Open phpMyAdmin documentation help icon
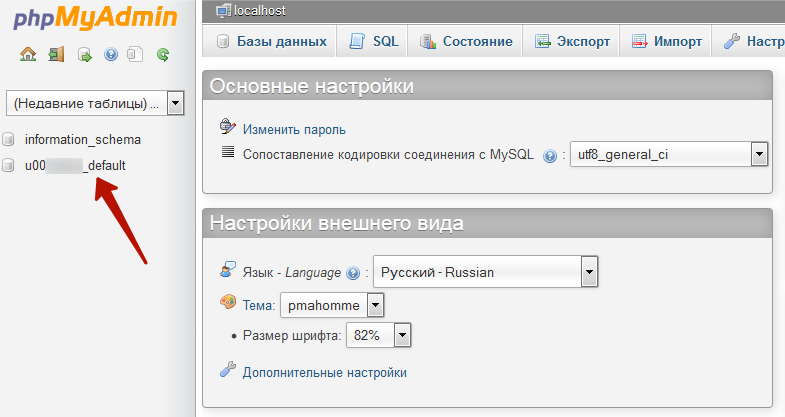The image size is (785, 417). click(111, 54)
